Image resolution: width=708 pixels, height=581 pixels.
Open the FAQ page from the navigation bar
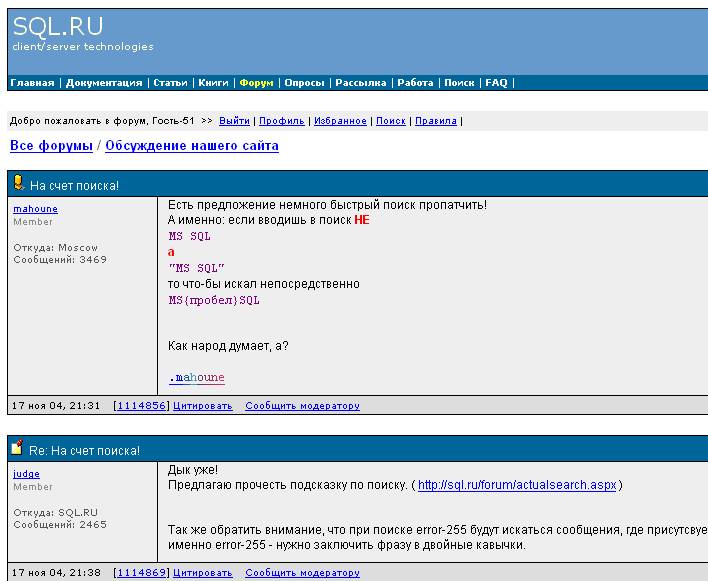pos(497,83)
